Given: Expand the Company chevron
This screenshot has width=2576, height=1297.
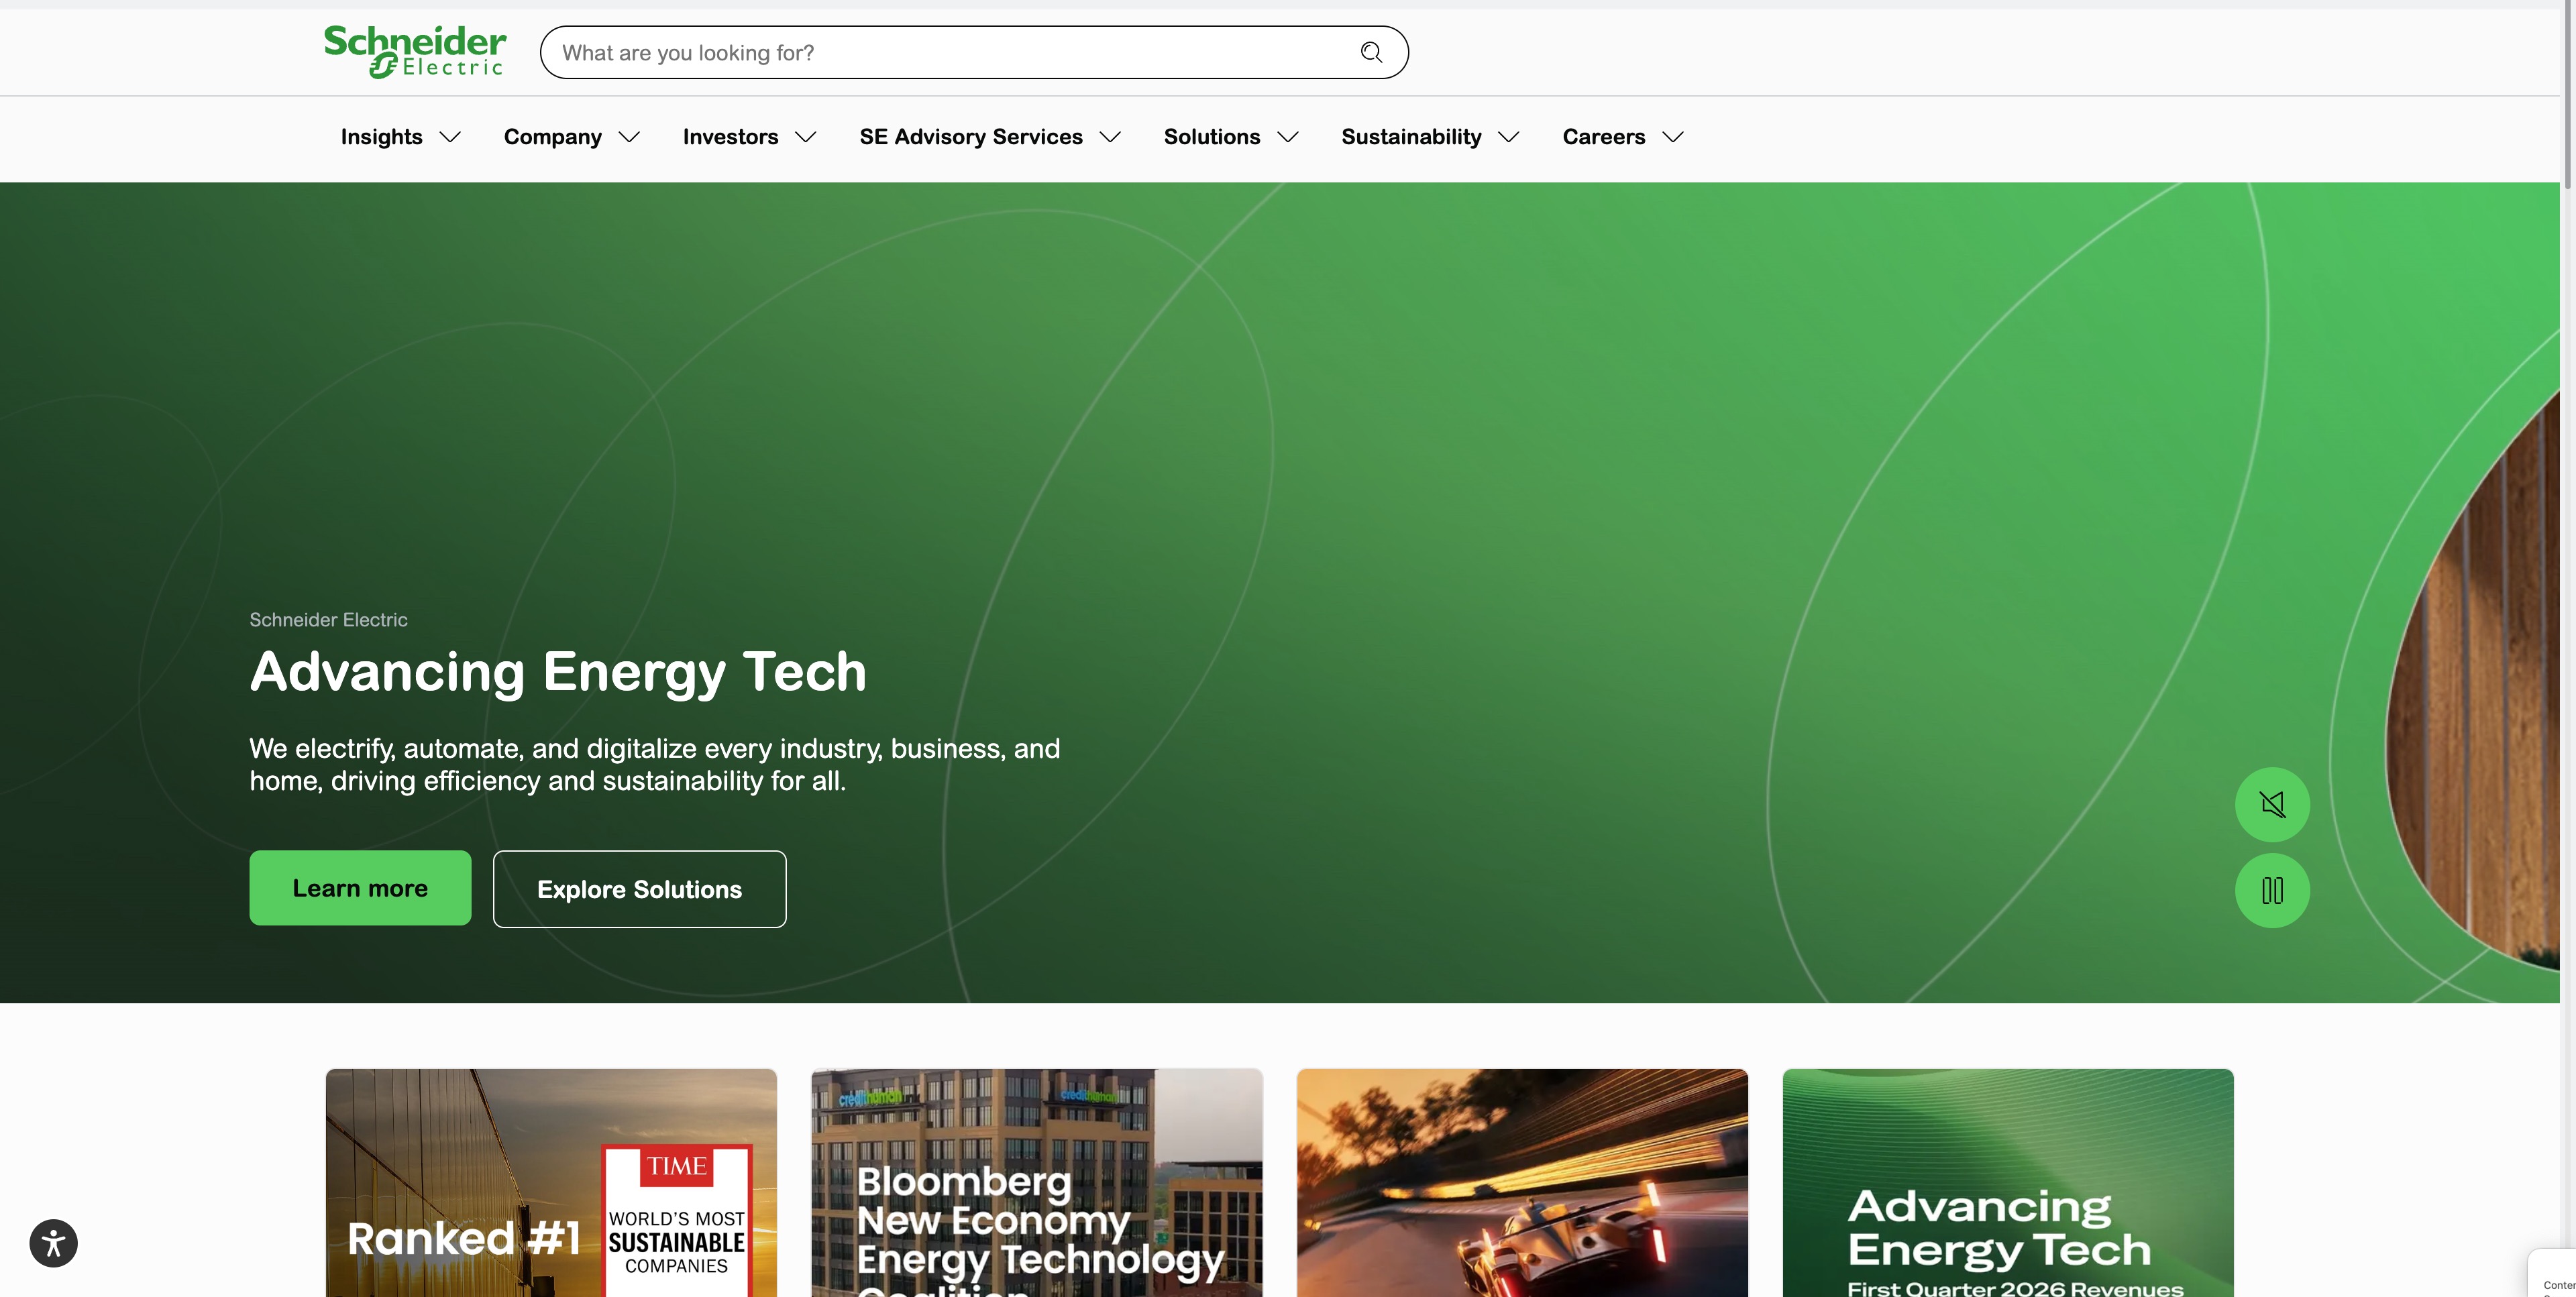Looking at the screenshot, I should tap(630, 137).
